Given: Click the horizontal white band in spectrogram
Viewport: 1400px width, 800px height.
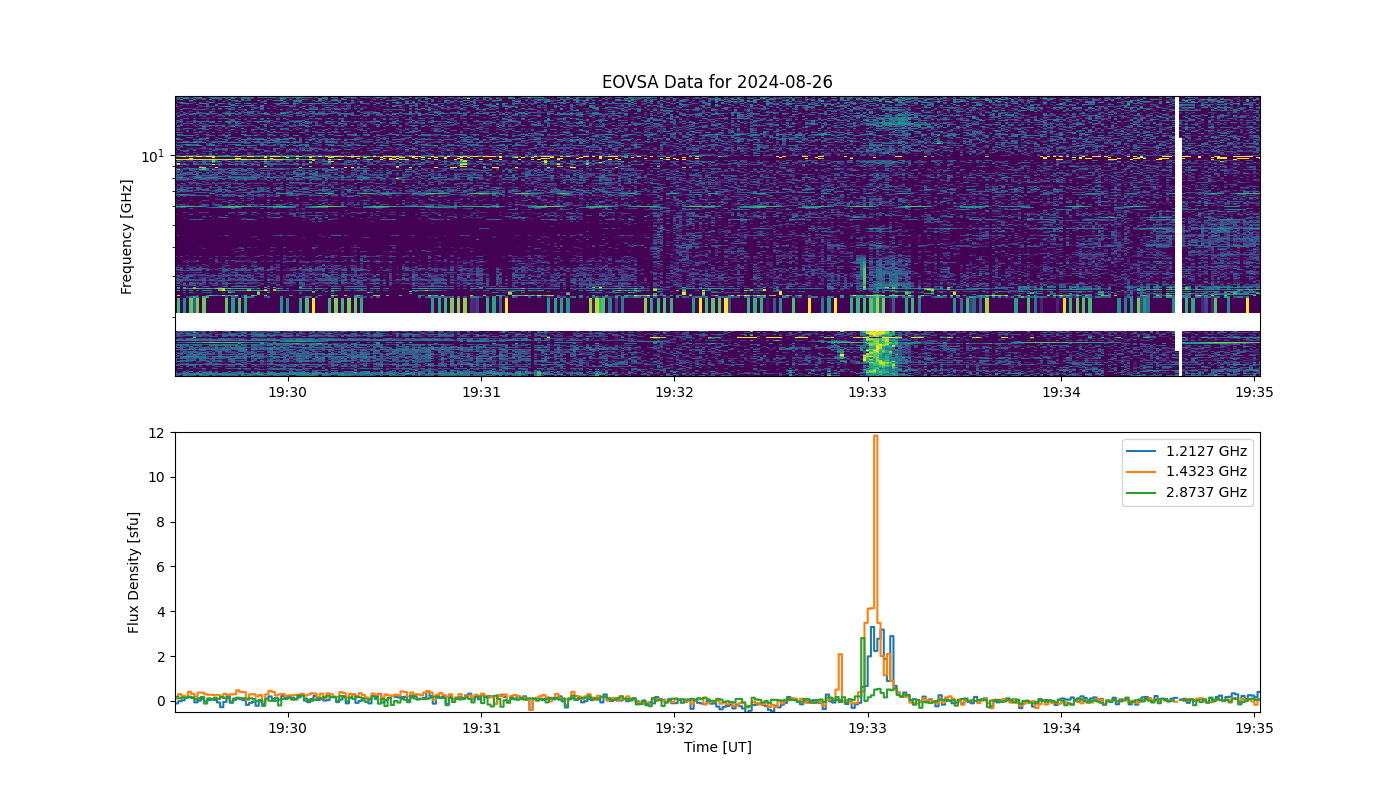Looking at the screenshot, I should (717, 322).
